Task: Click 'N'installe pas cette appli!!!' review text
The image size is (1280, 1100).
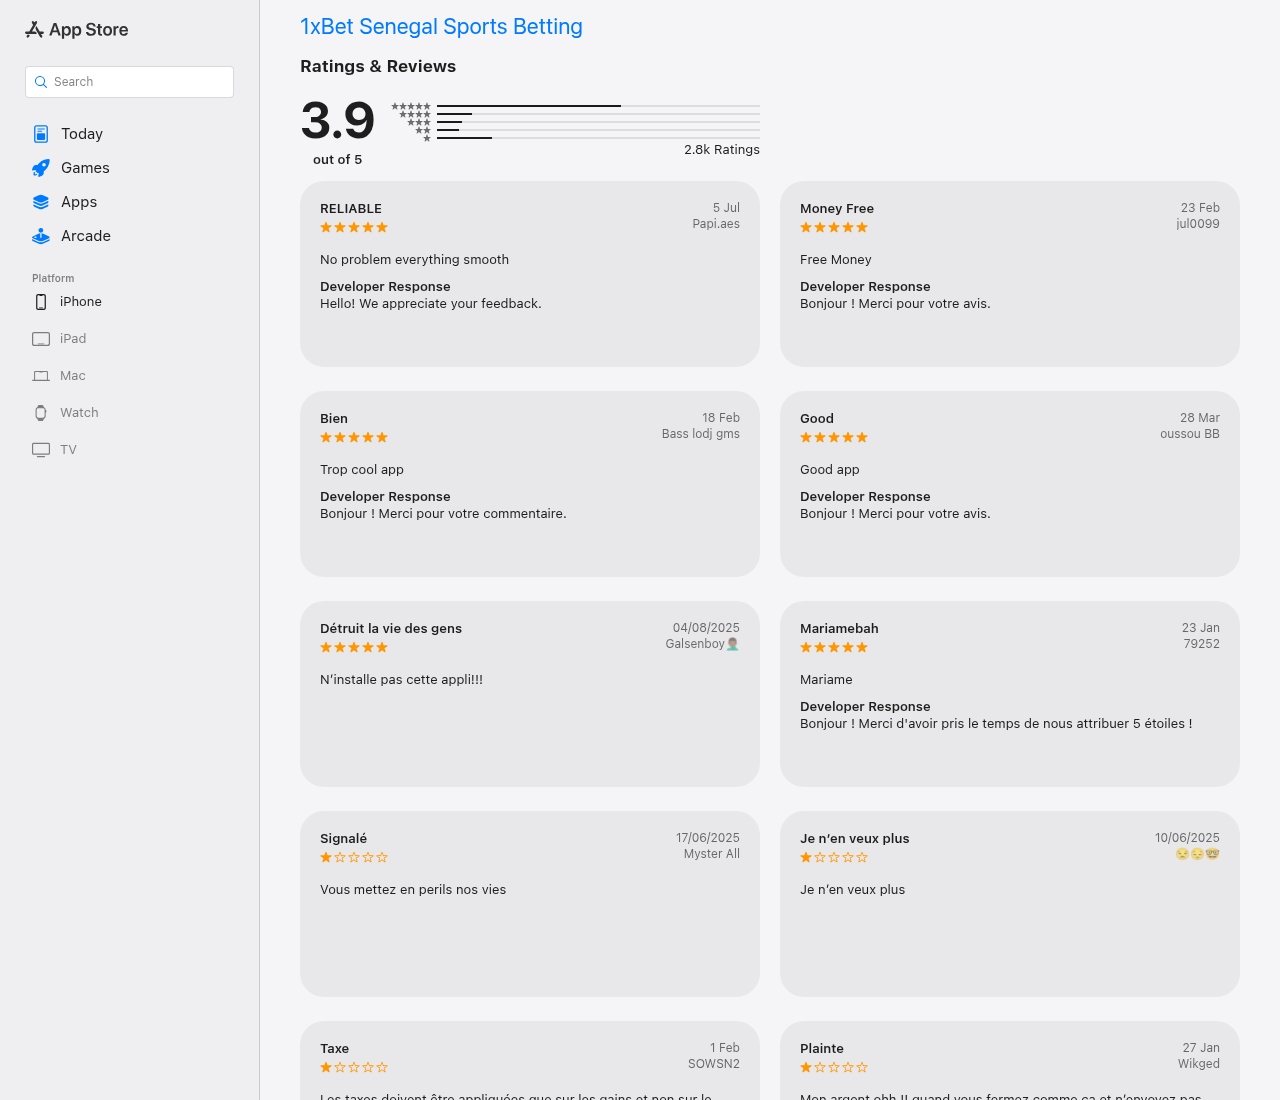Action: tap(401, 680)
